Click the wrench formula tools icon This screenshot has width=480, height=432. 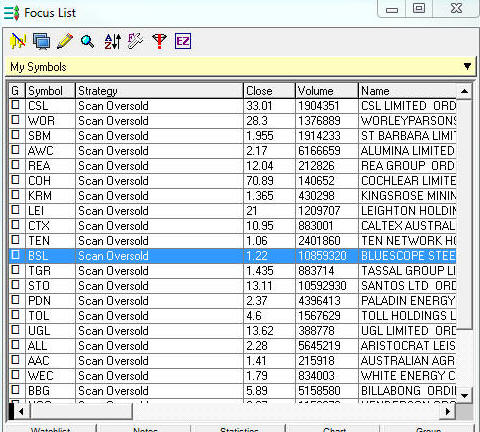point(135,41)
